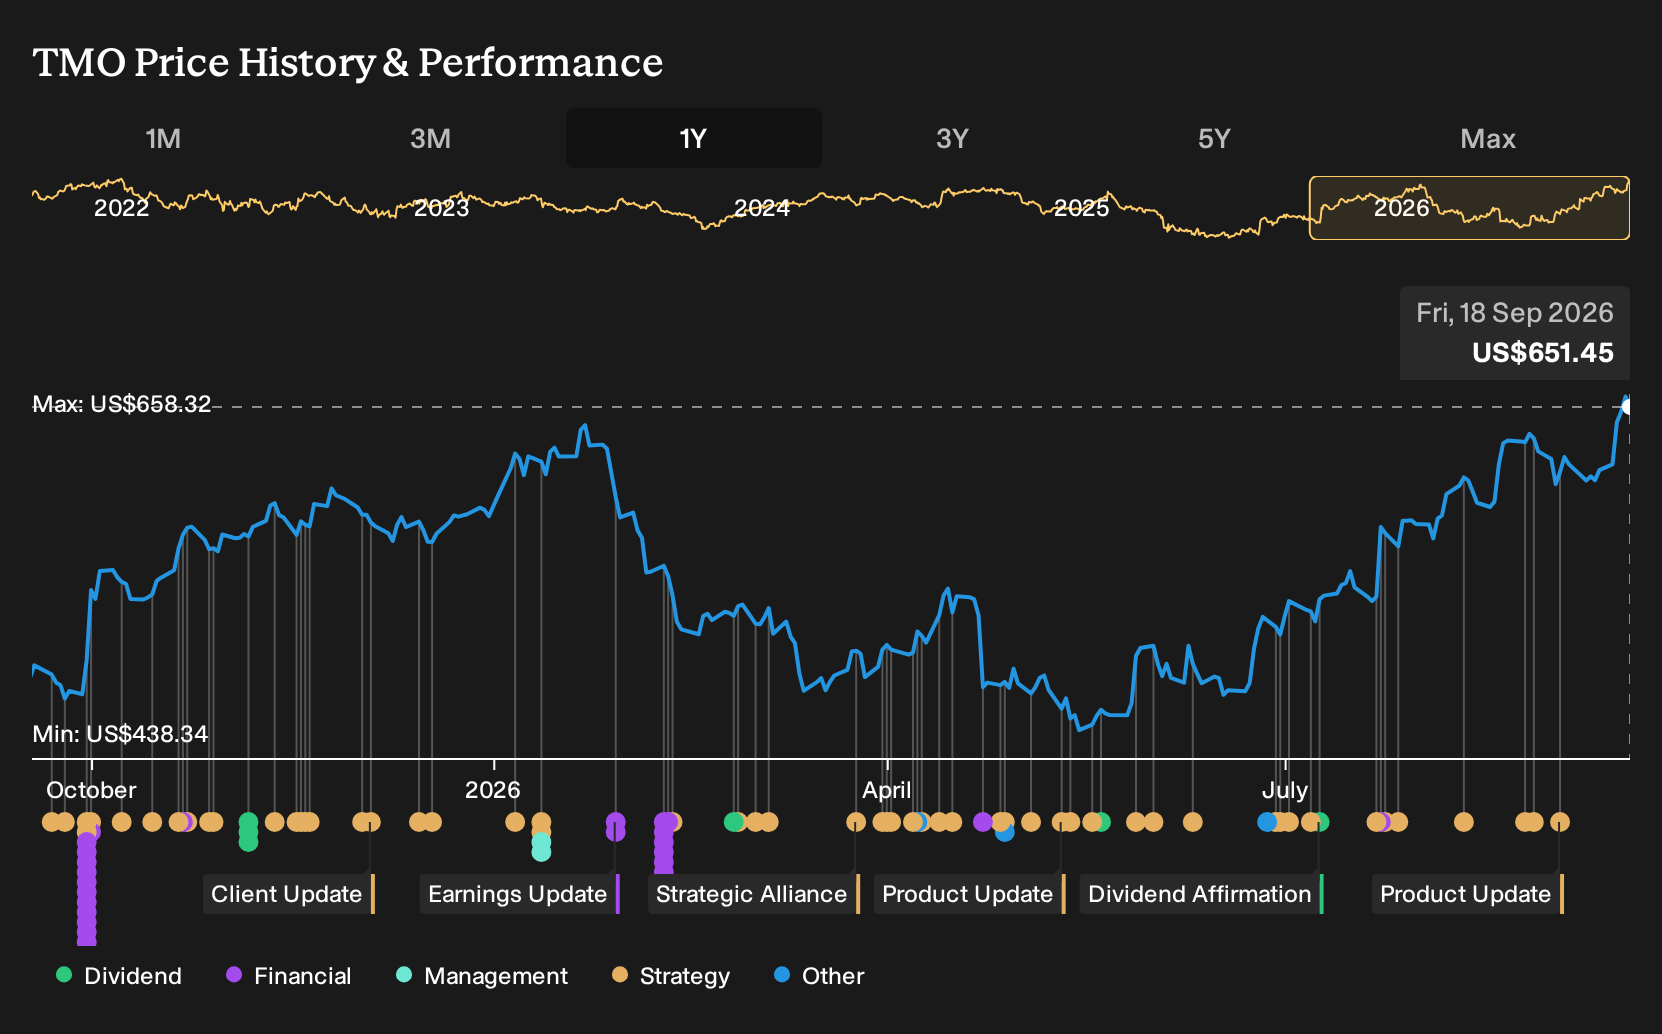Jump to 2022 on the overview sparkline

121,208
